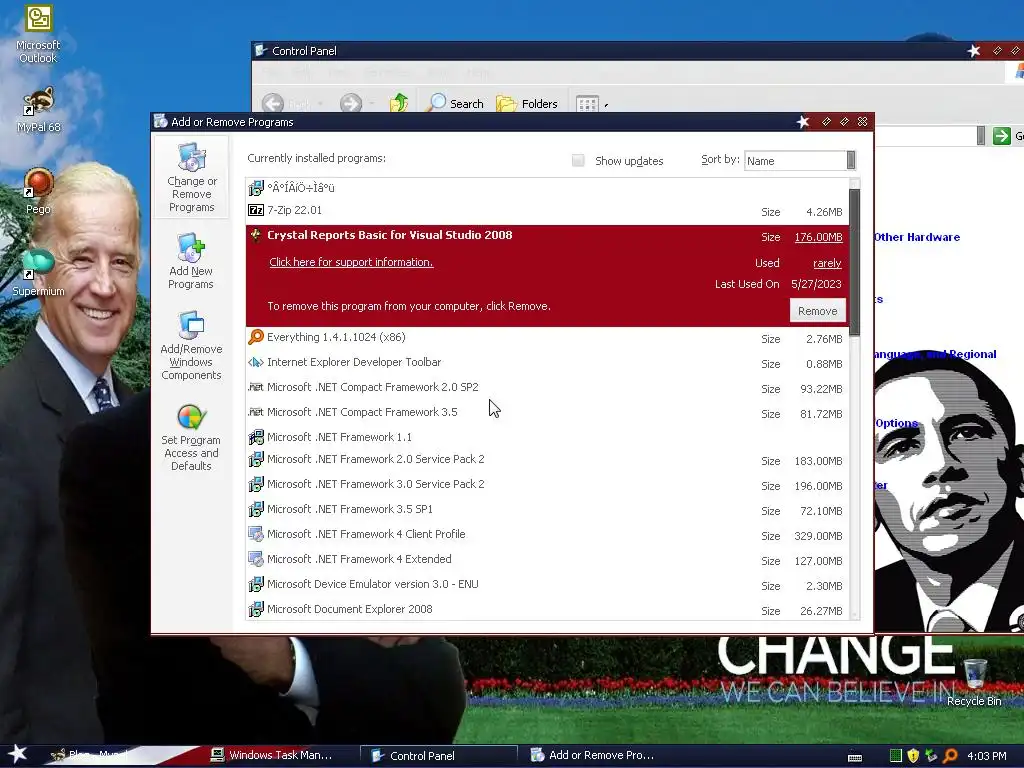Select Microsoft .NET Framework 3.0 Service Pack 2
The image size is (1024, 768).
547,485
